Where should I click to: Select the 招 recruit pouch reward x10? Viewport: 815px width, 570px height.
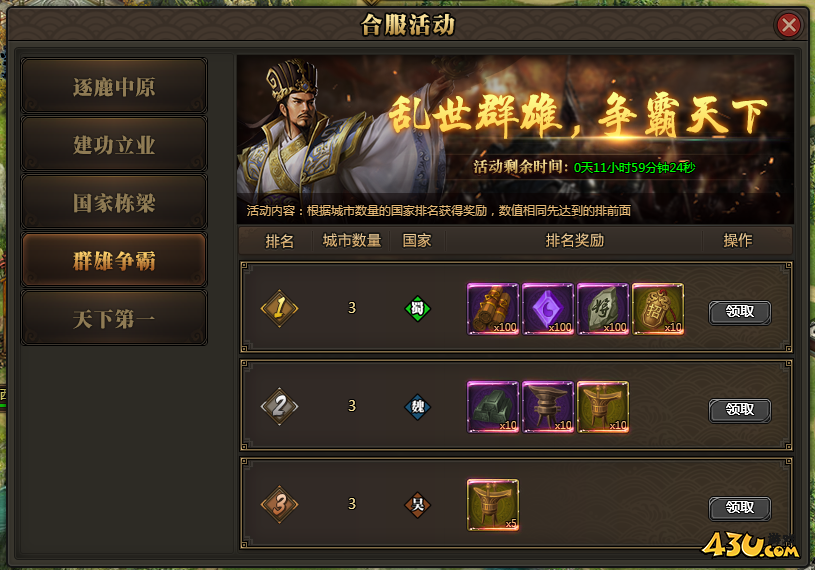click(x=658, y=309)
